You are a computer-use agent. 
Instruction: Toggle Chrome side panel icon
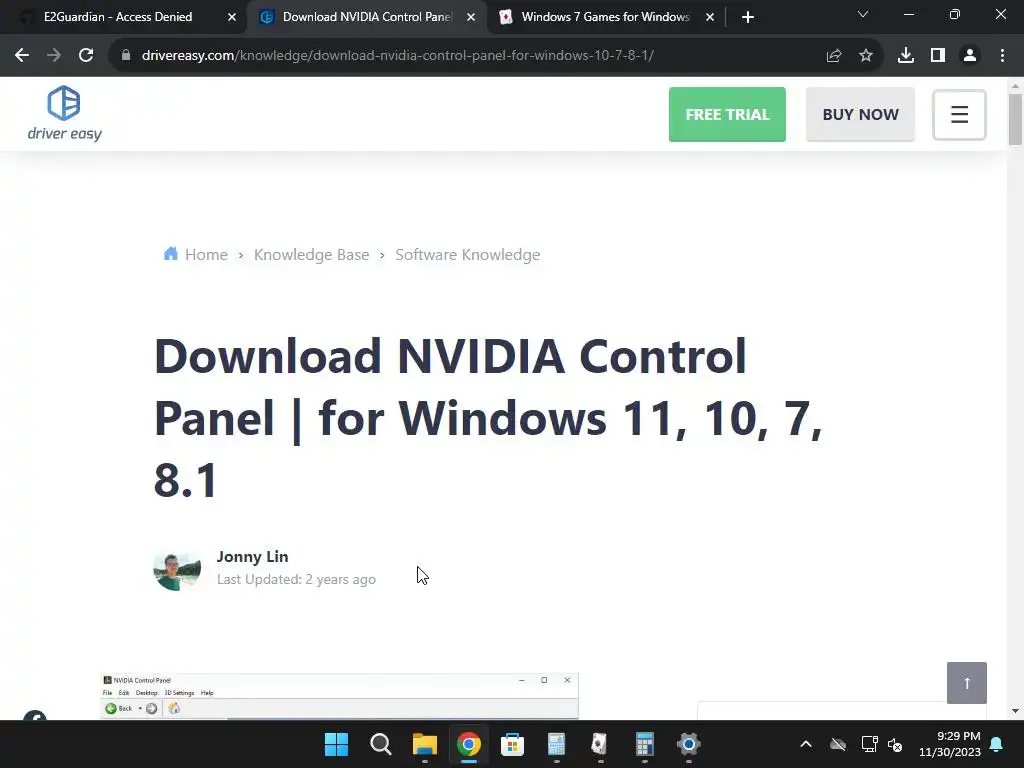[x=938, y=56]
